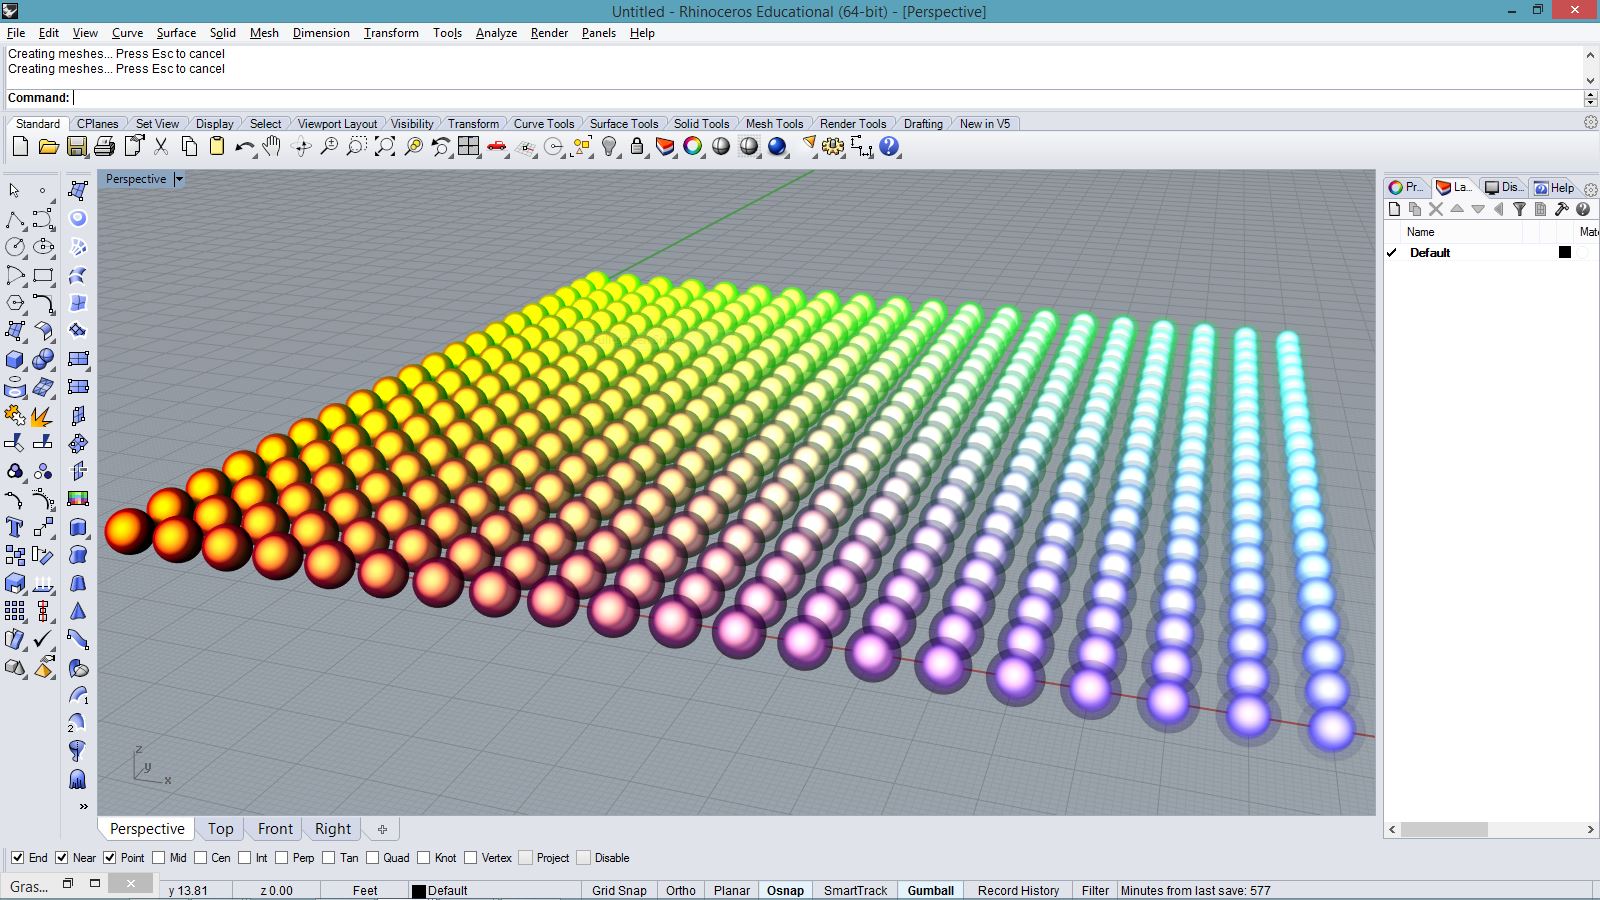Click the Lock objects padlock icon
This screenshot has width=1600, height=900.
[x=637, y=147]
